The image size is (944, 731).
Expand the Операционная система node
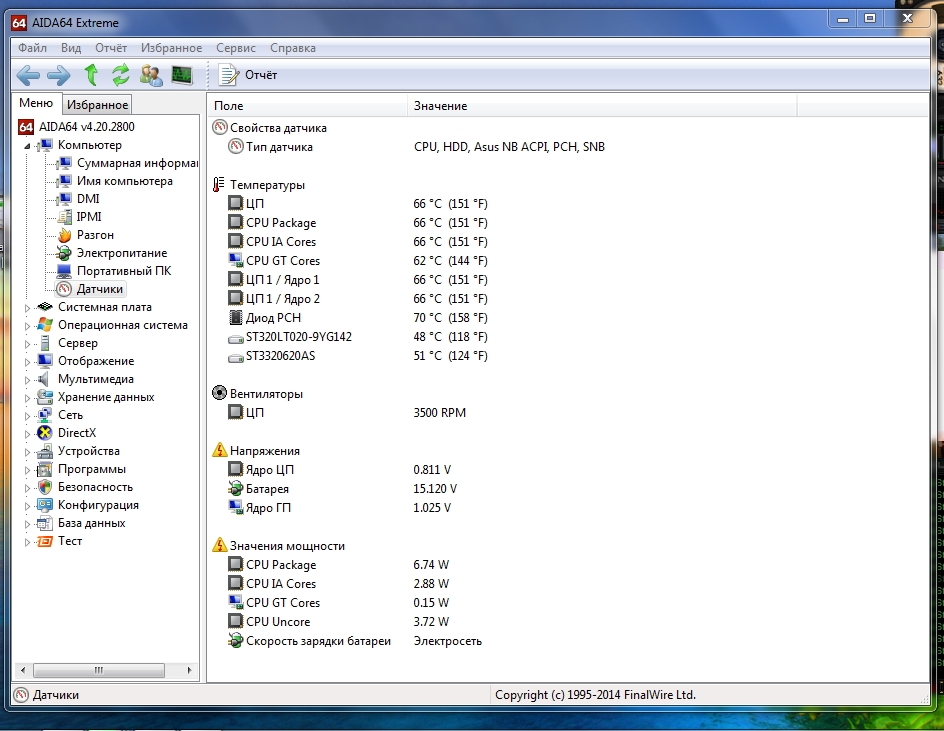point(27,326)
